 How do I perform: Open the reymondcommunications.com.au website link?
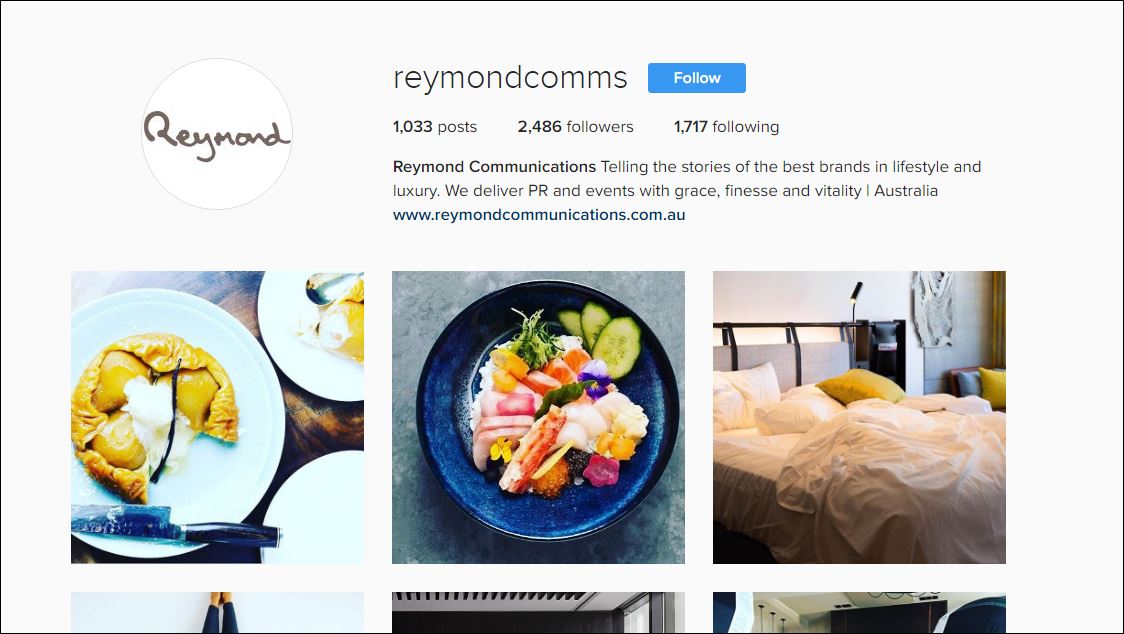(539, 214)
